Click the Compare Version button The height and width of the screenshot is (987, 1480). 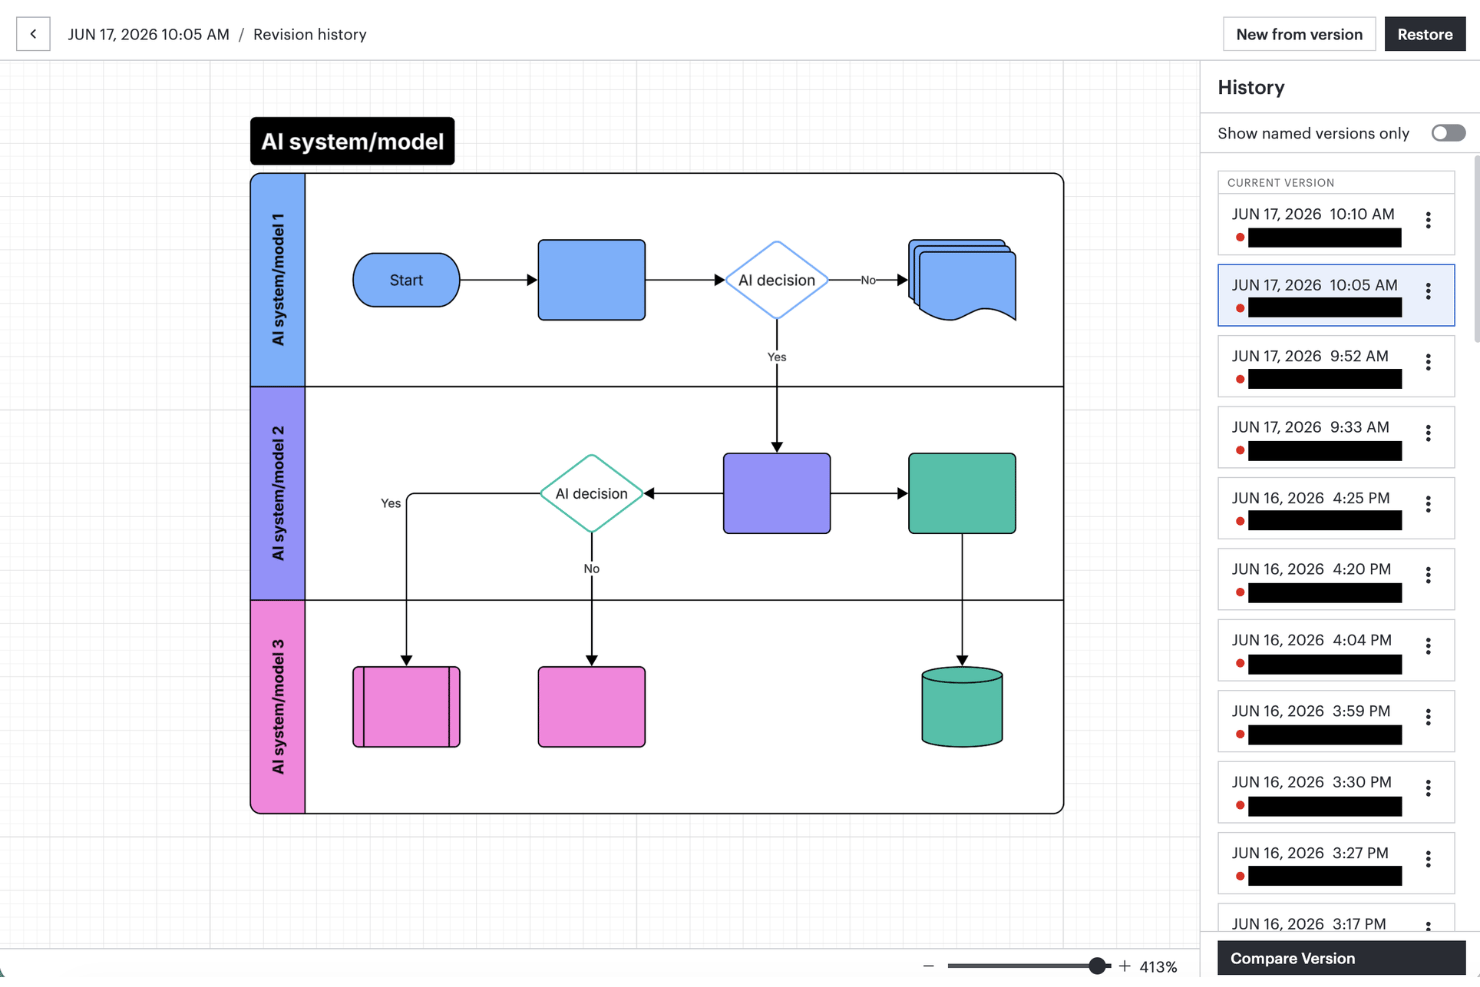click(x=1341, y=958)
